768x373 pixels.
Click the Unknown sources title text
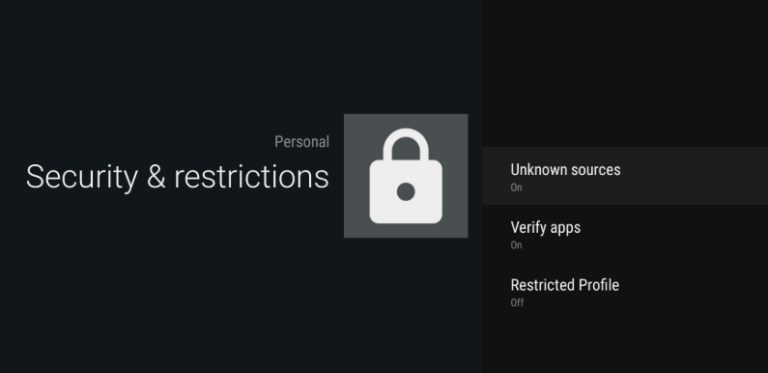coord(565,170)
